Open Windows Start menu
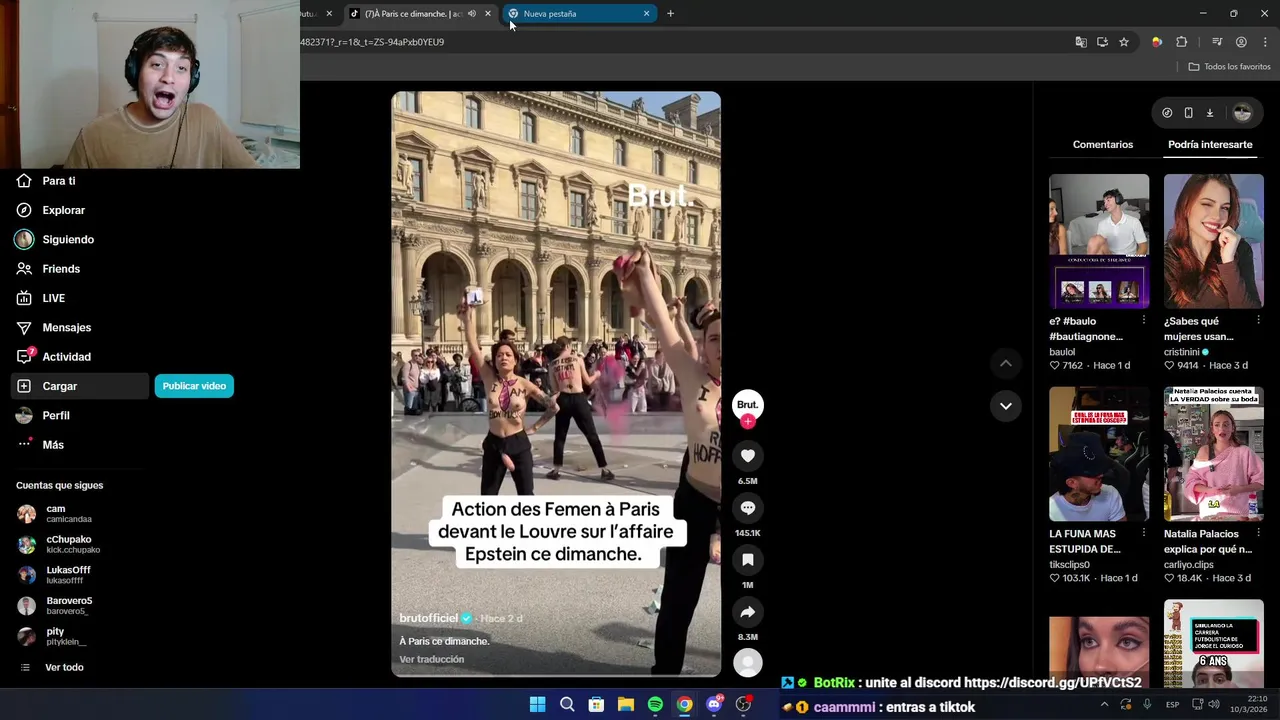This screenshot has width=1280, height=720. [537, 705]
